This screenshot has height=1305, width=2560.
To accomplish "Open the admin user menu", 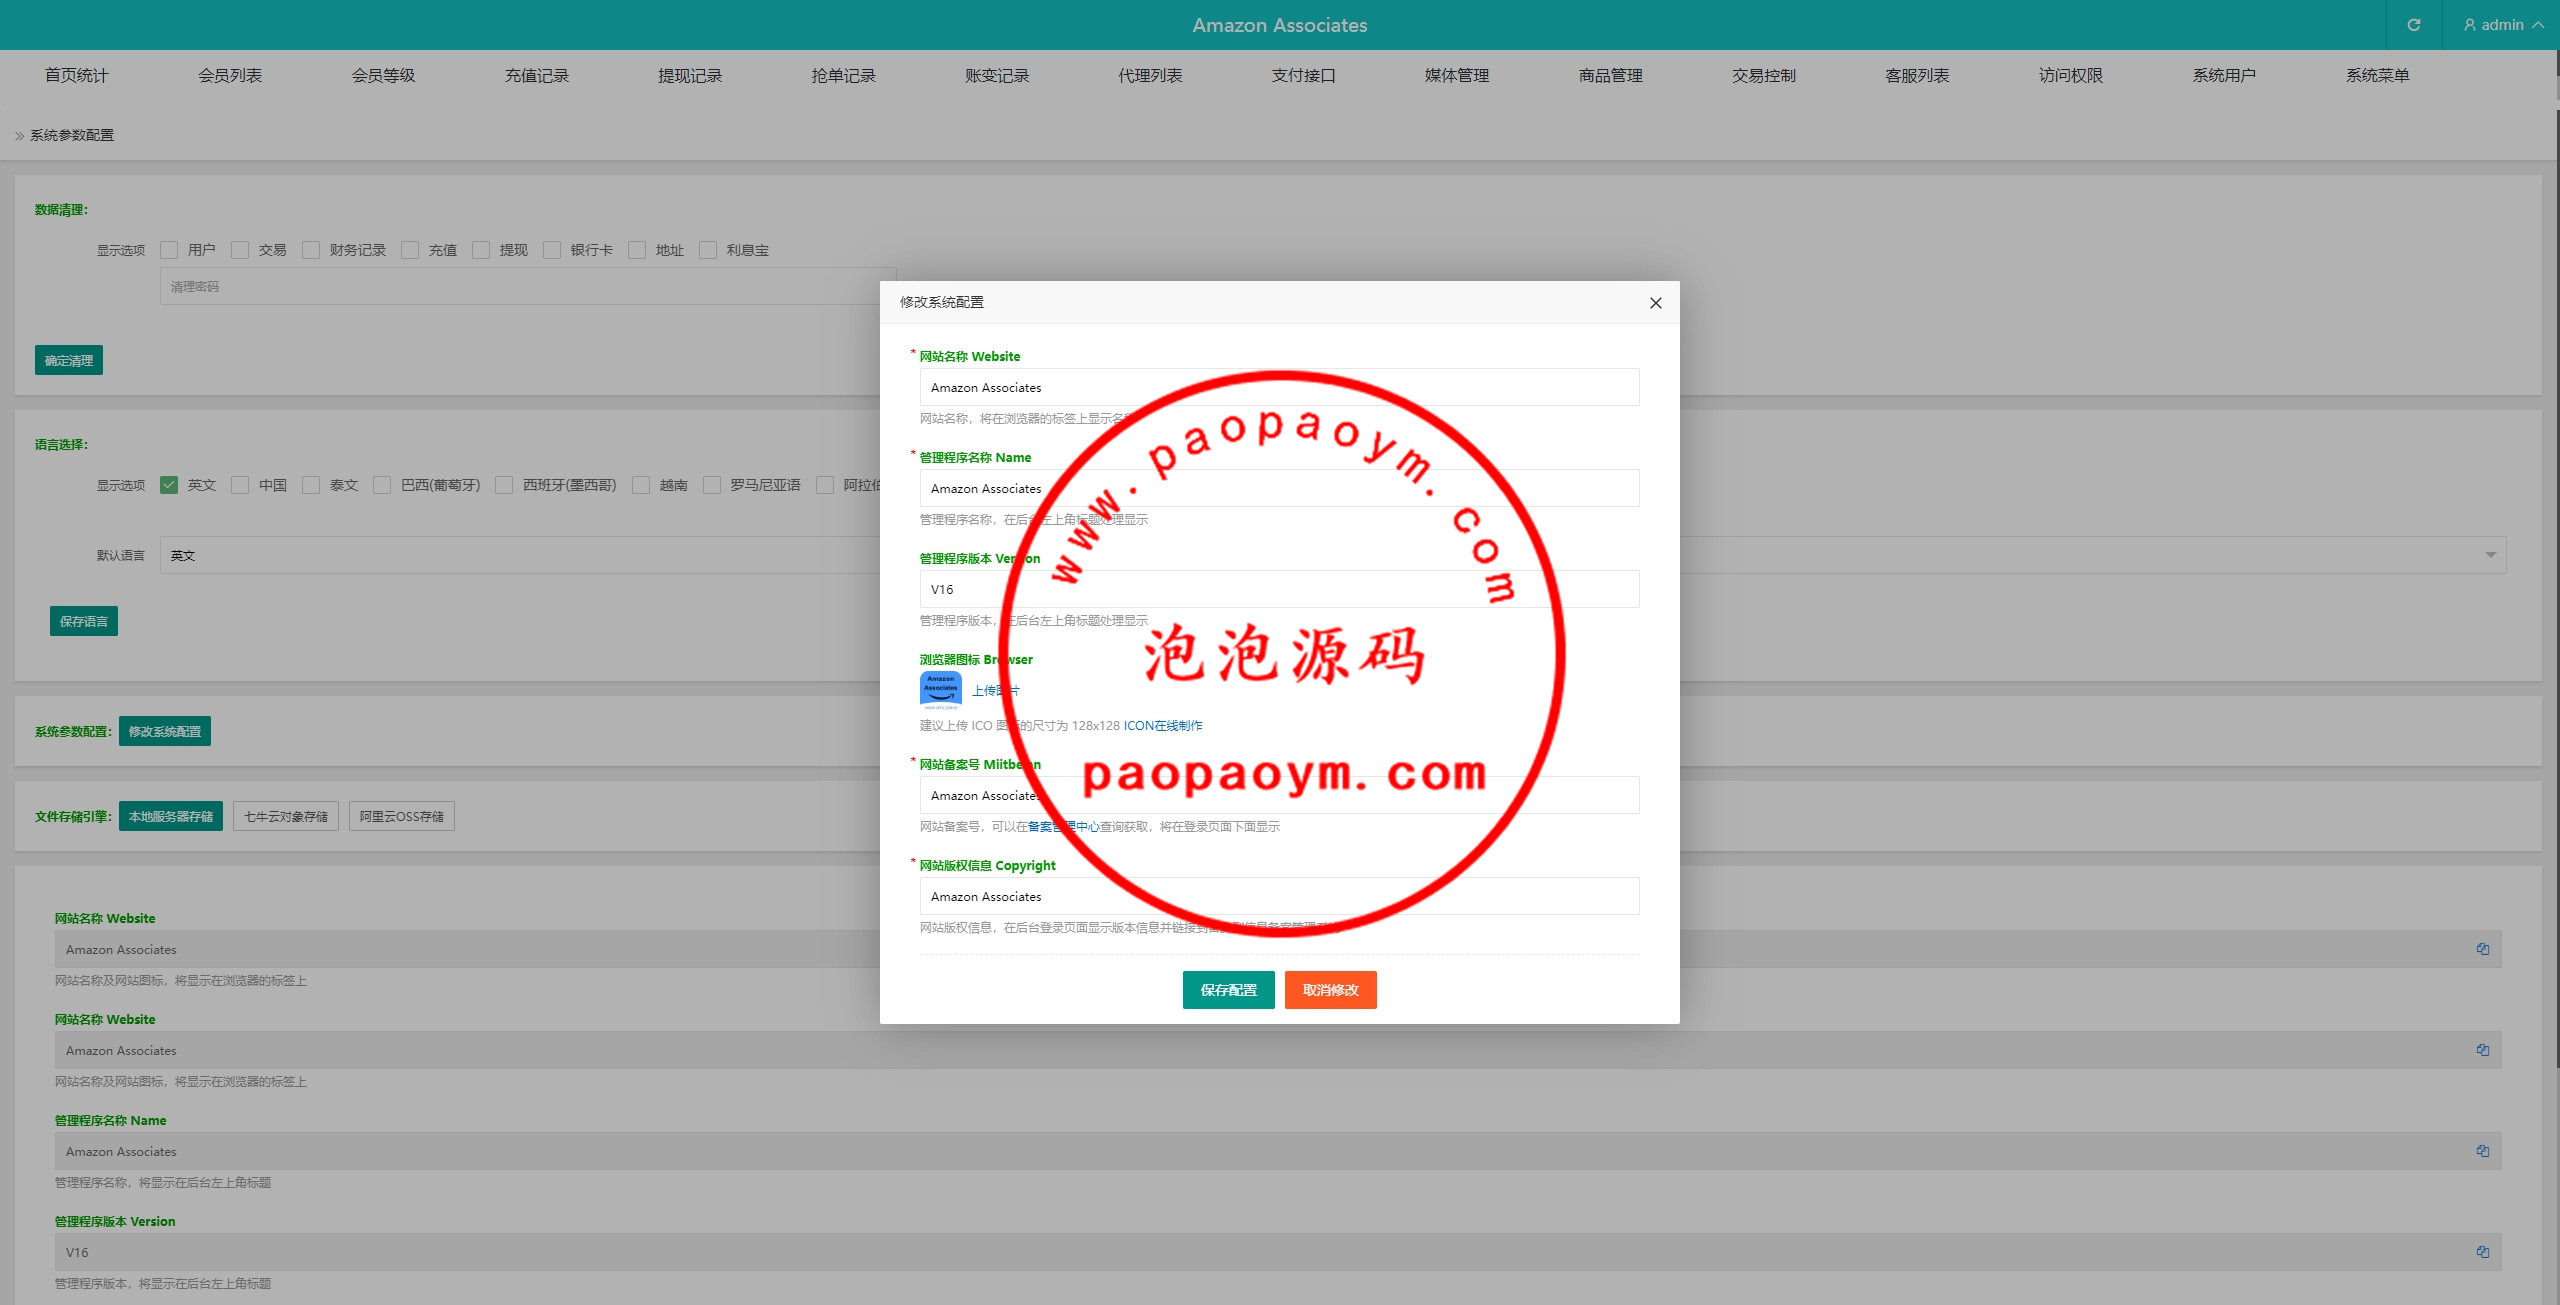I will pyautogui.click(x=2503, y=25).
